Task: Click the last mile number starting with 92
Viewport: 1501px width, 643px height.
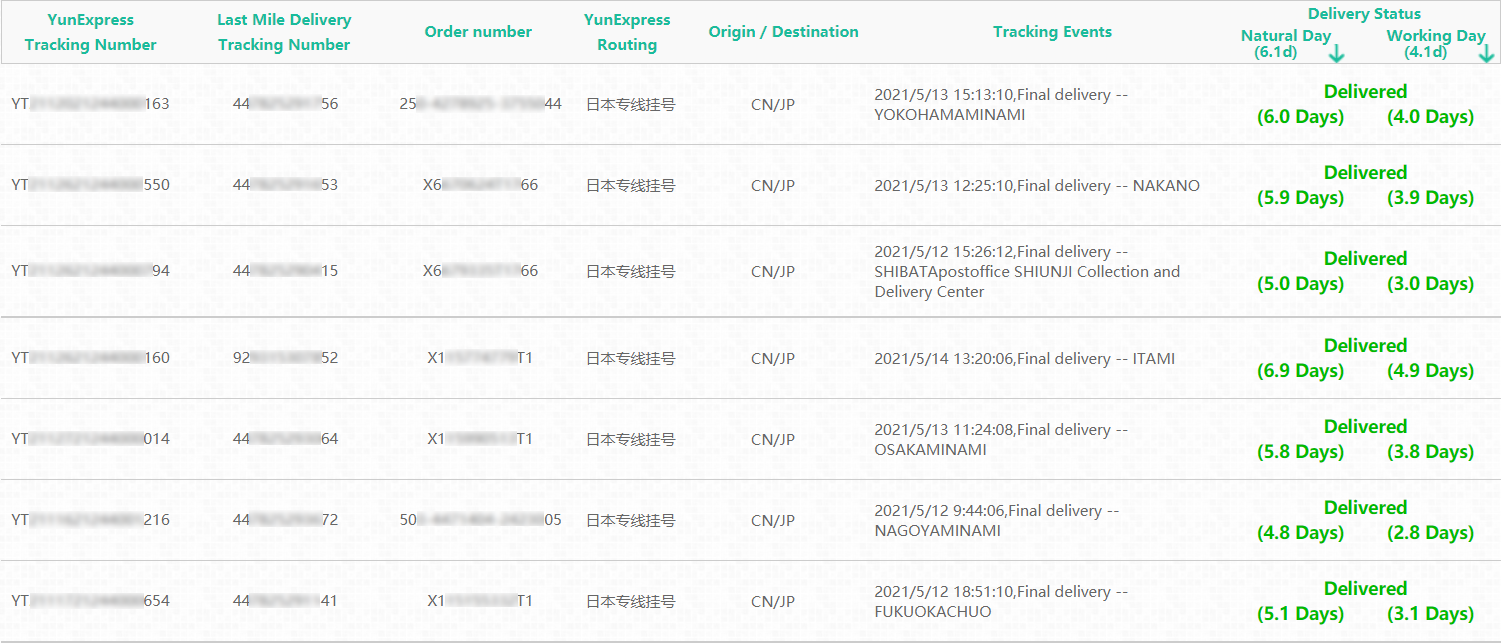Action: pos(285,358)
